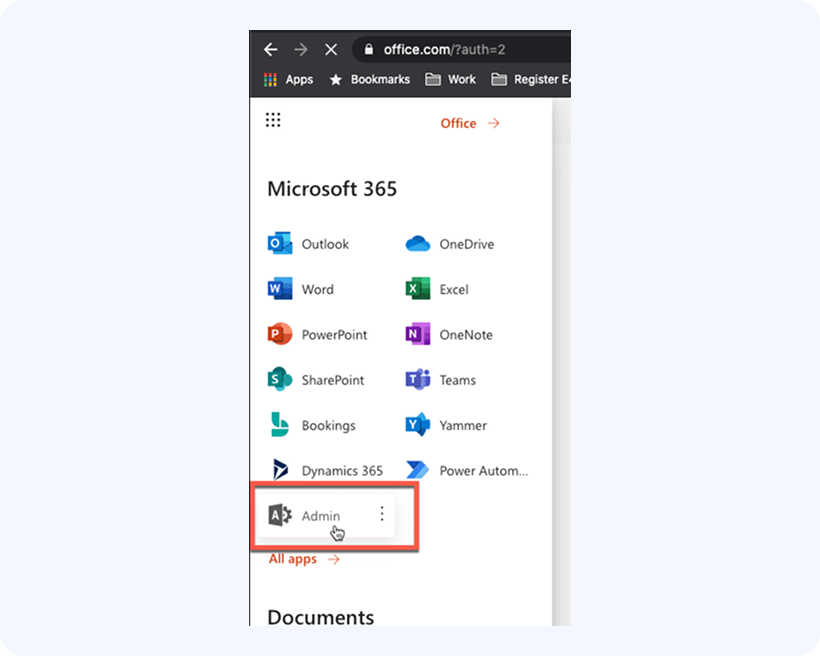Image resolution: width=820 pixels, height=656 pixels.
Task: Open the Bookings app icon
Action: (x=280, y=425)
